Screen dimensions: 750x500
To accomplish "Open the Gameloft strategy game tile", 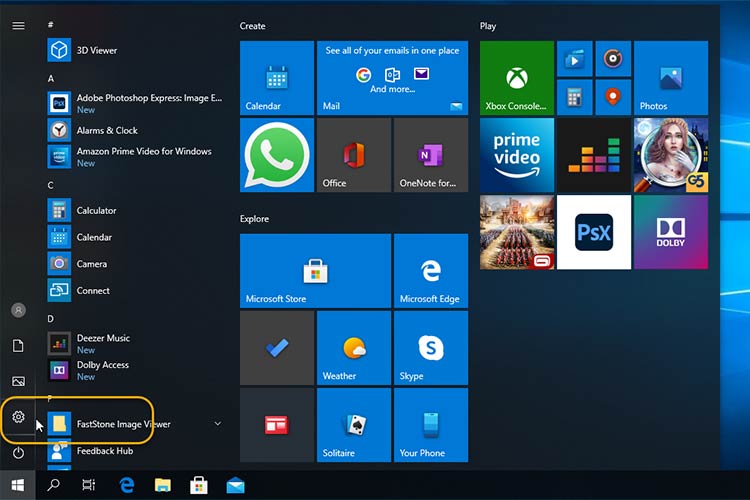I will click(517, 232).
